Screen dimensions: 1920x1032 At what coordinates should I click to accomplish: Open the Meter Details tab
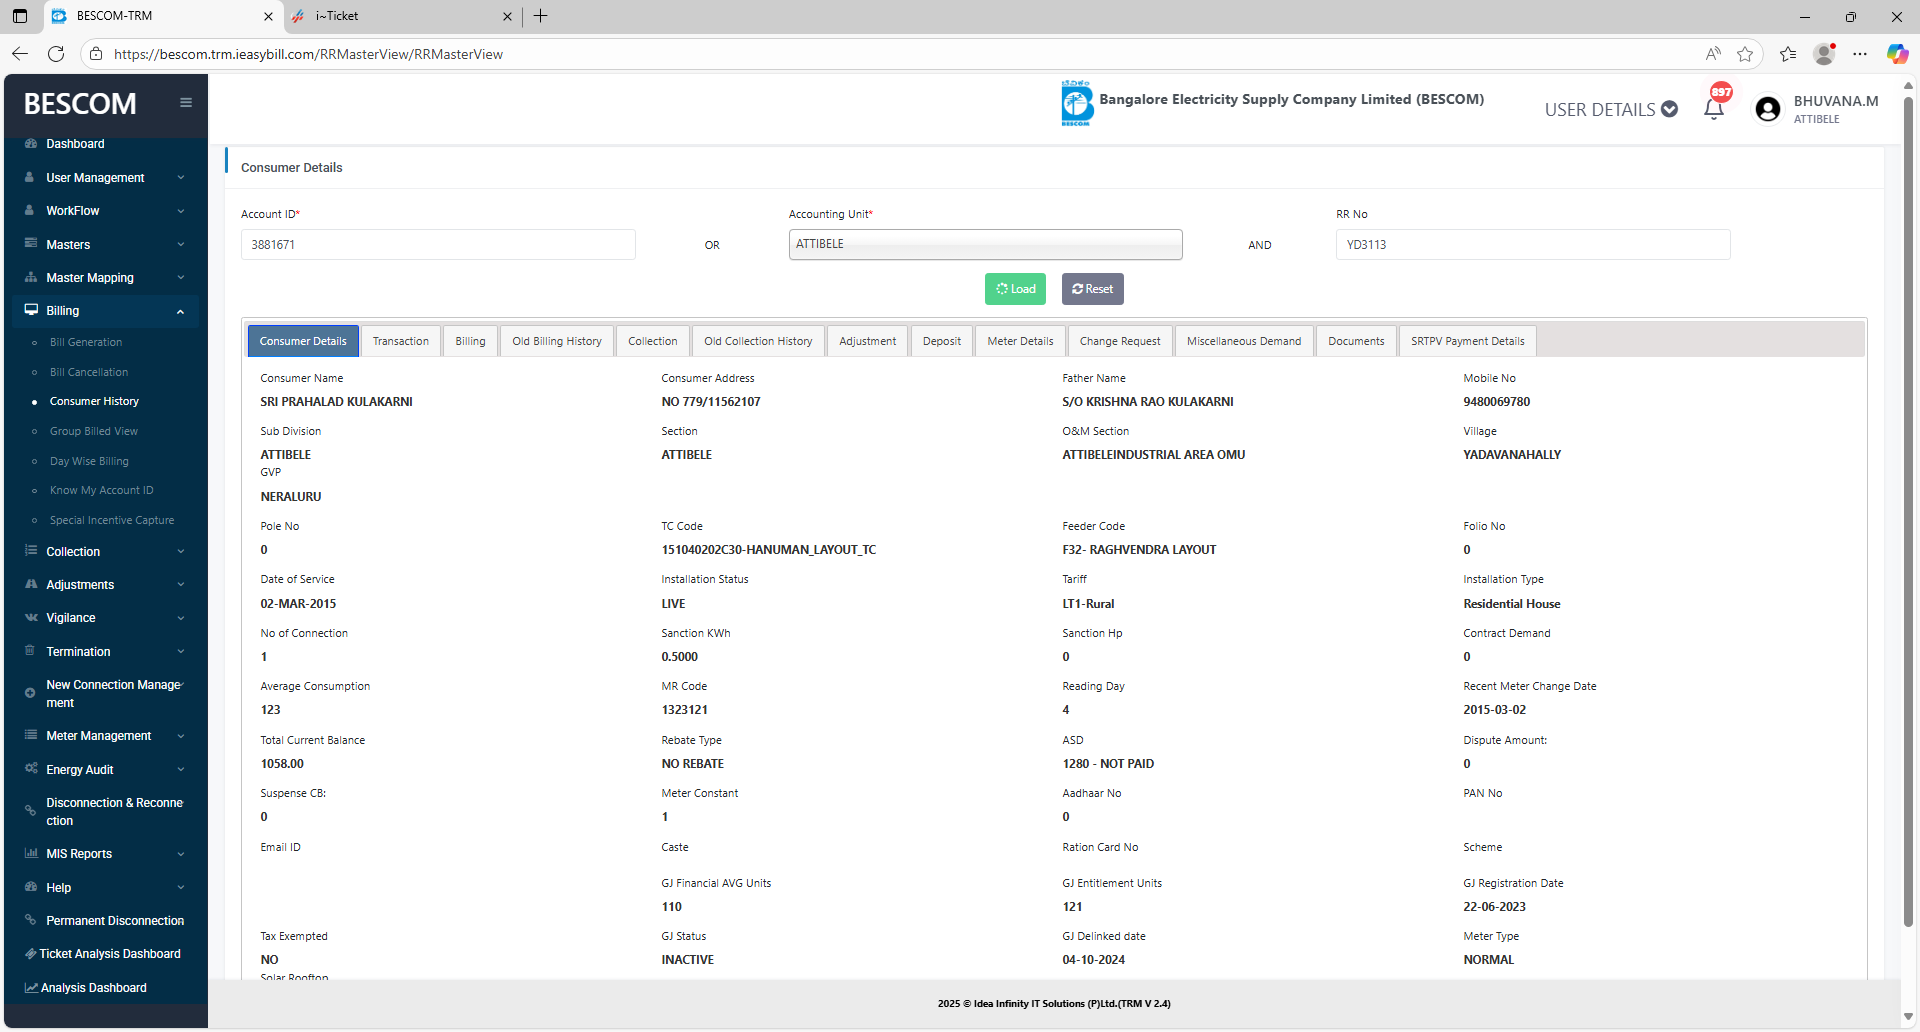click(1020, 341)
